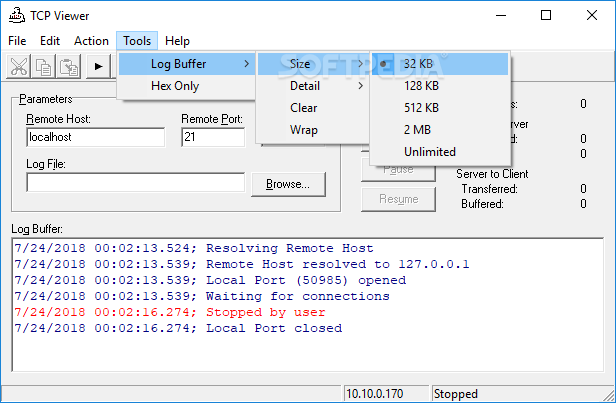Close the open Tools menu

click(x=137, y=41)
